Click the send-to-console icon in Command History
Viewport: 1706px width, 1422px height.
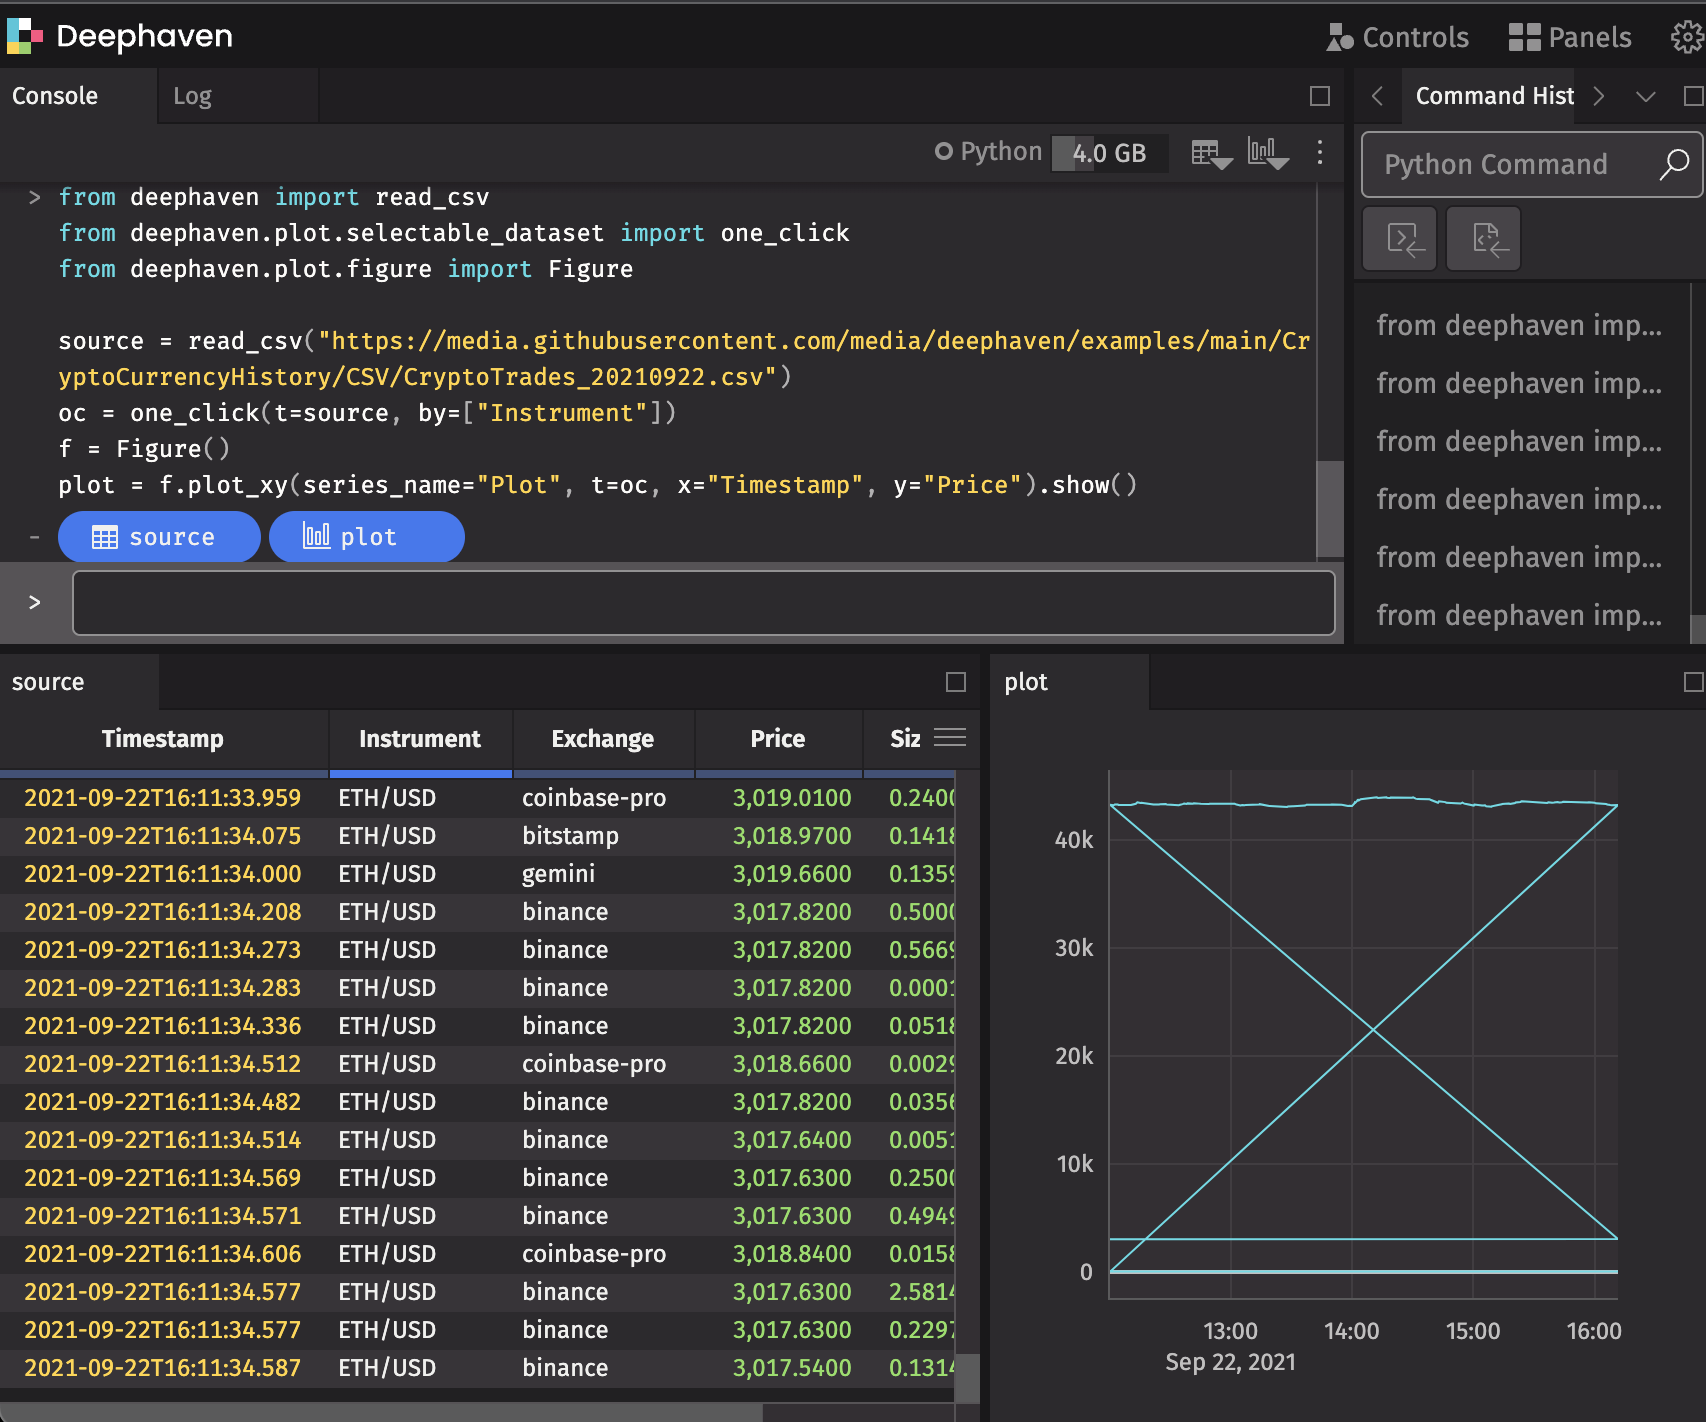click(1399, 238)
